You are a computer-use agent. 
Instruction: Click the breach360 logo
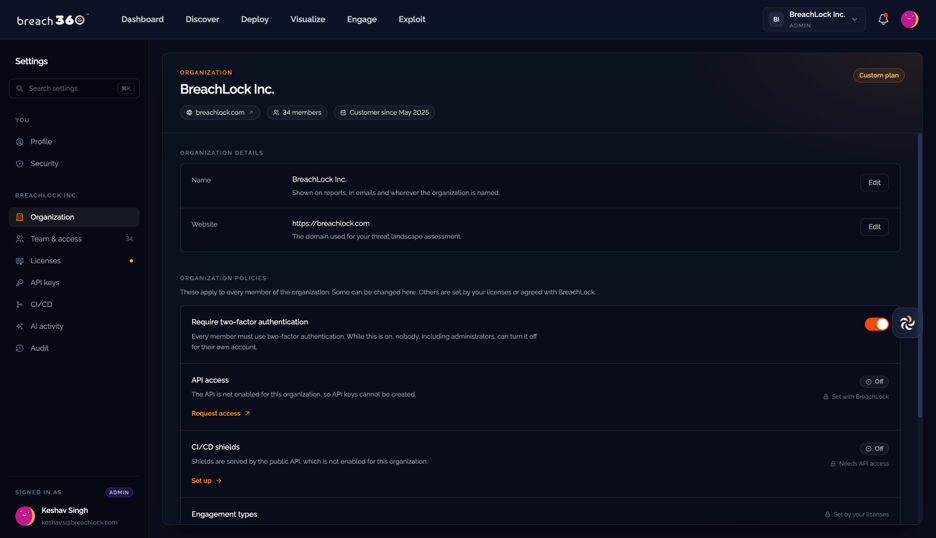52,20
